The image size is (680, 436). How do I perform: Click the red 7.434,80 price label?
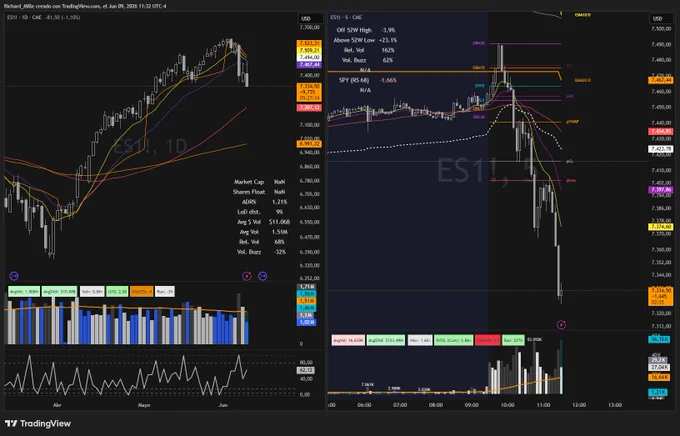[660, 131]
